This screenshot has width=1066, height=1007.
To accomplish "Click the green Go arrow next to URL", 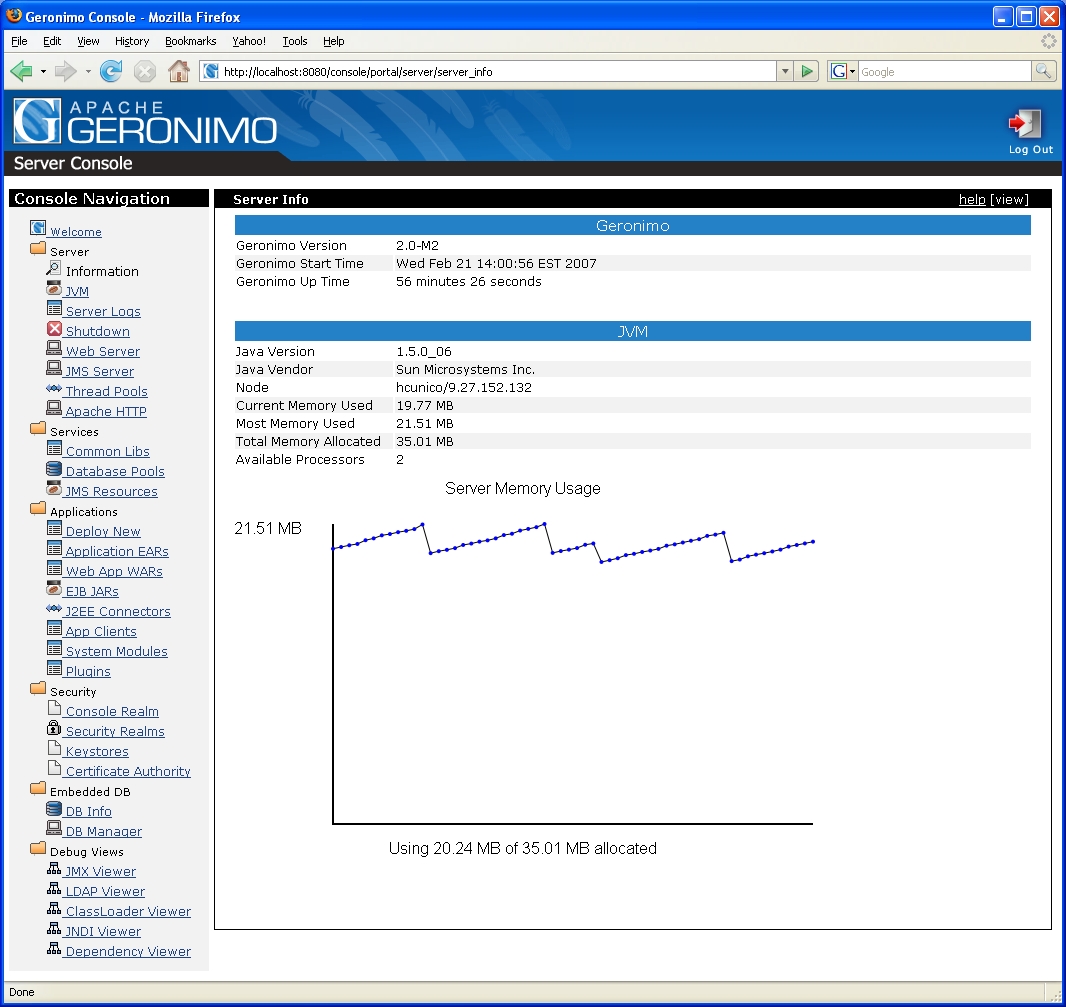I will point(806,71).
